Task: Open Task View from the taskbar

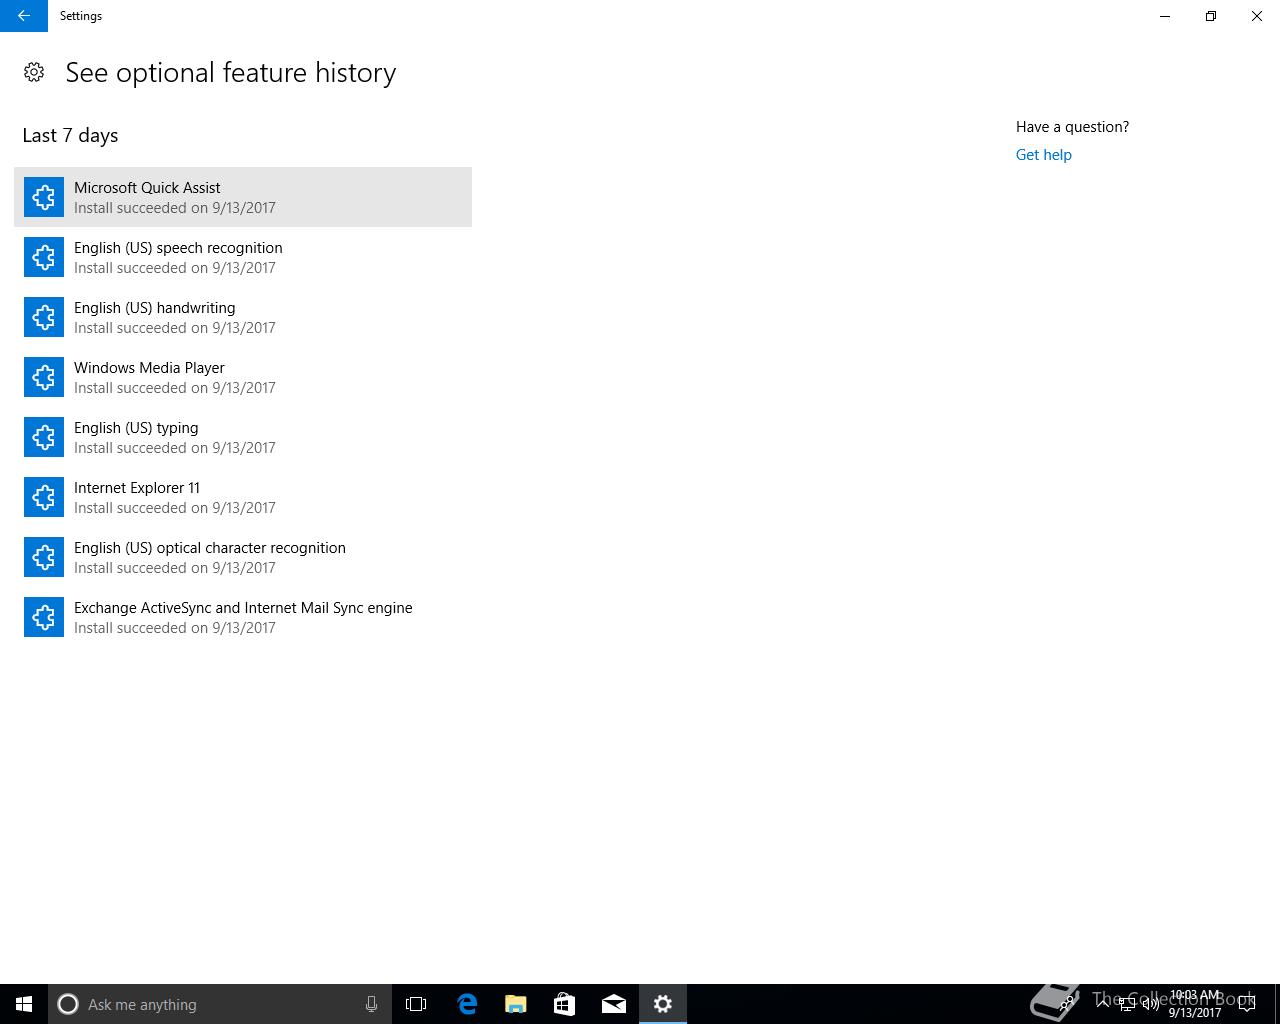Action: click(416, 1004)
